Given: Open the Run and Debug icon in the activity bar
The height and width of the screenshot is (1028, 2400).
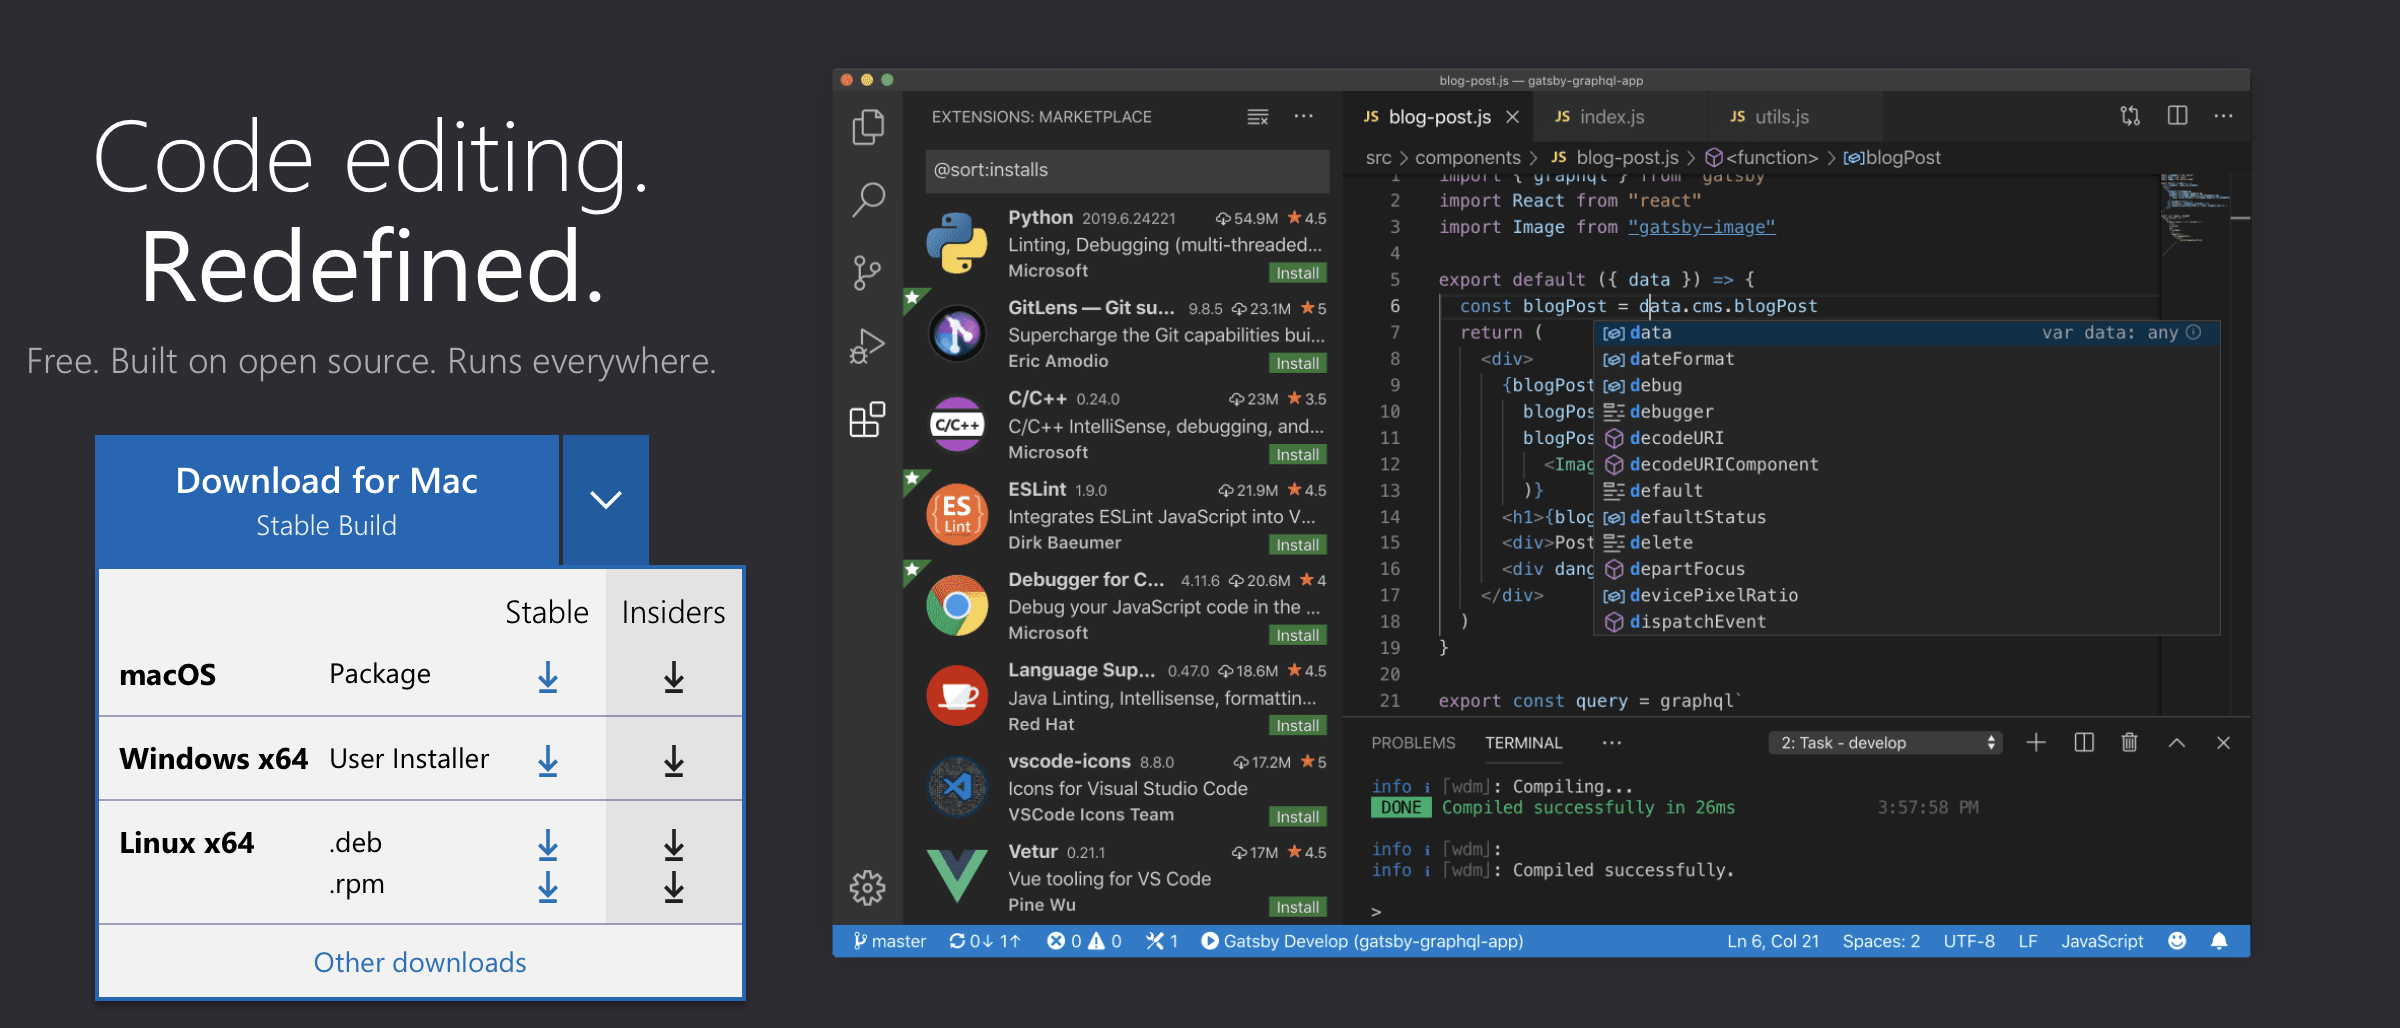Looking at the screenshot, I should [x=867, y=346].
